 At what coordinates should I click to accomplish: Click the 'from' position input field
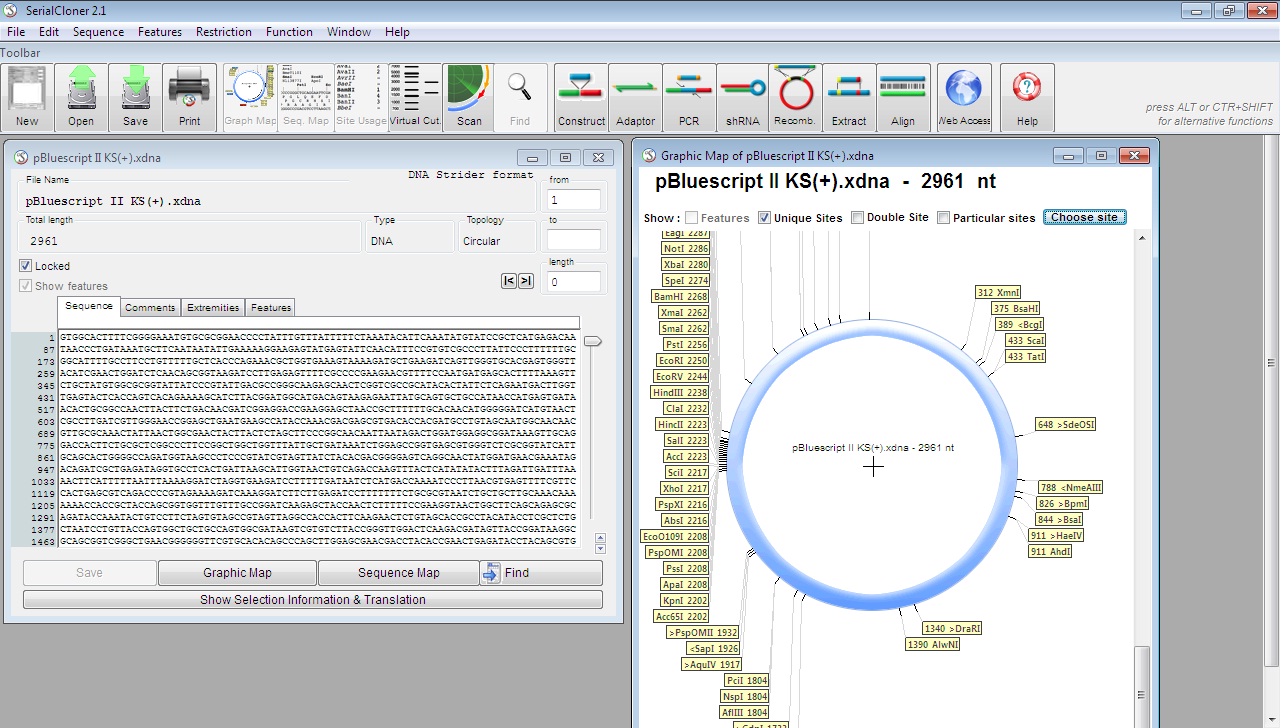tap(574, 200)
